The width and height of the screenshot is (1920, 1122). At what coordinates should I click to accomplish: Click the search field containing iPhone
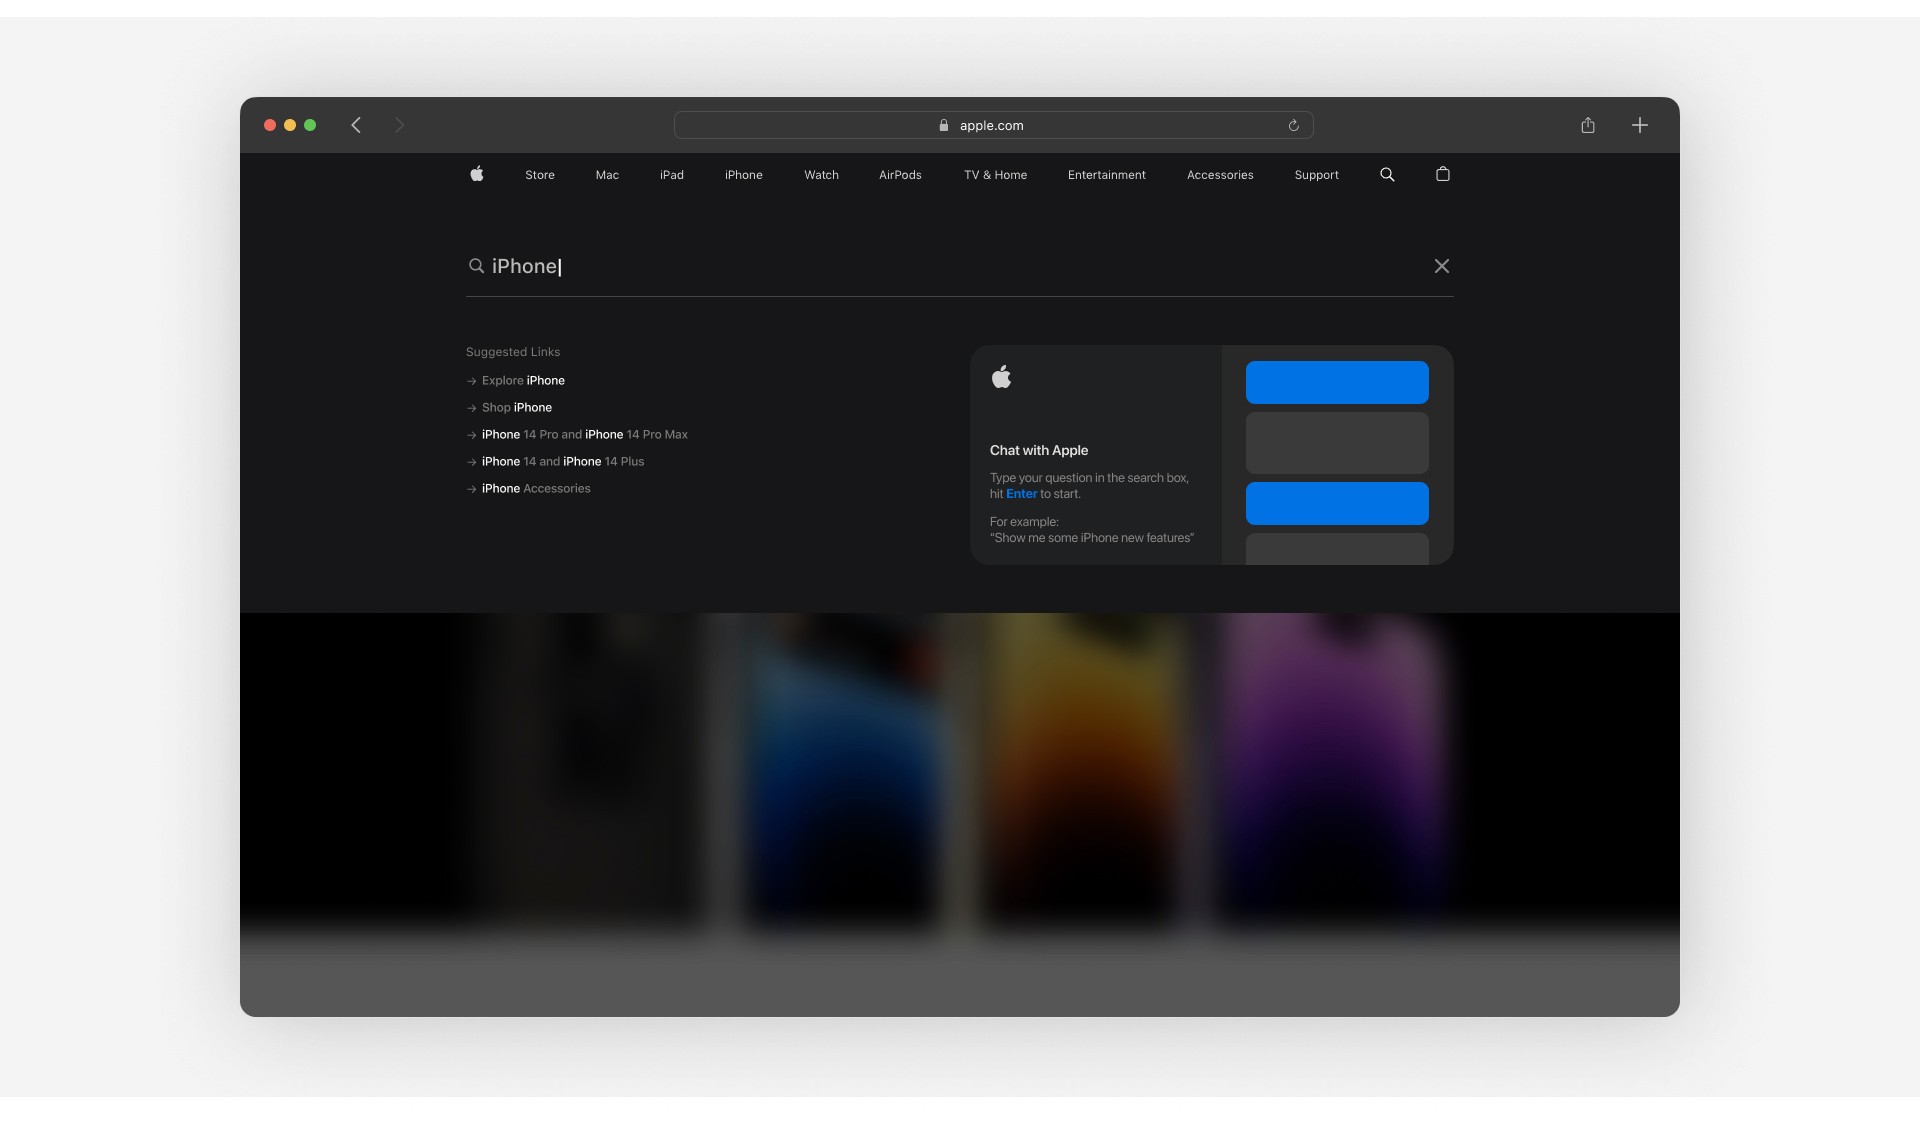tap(959, 266)
